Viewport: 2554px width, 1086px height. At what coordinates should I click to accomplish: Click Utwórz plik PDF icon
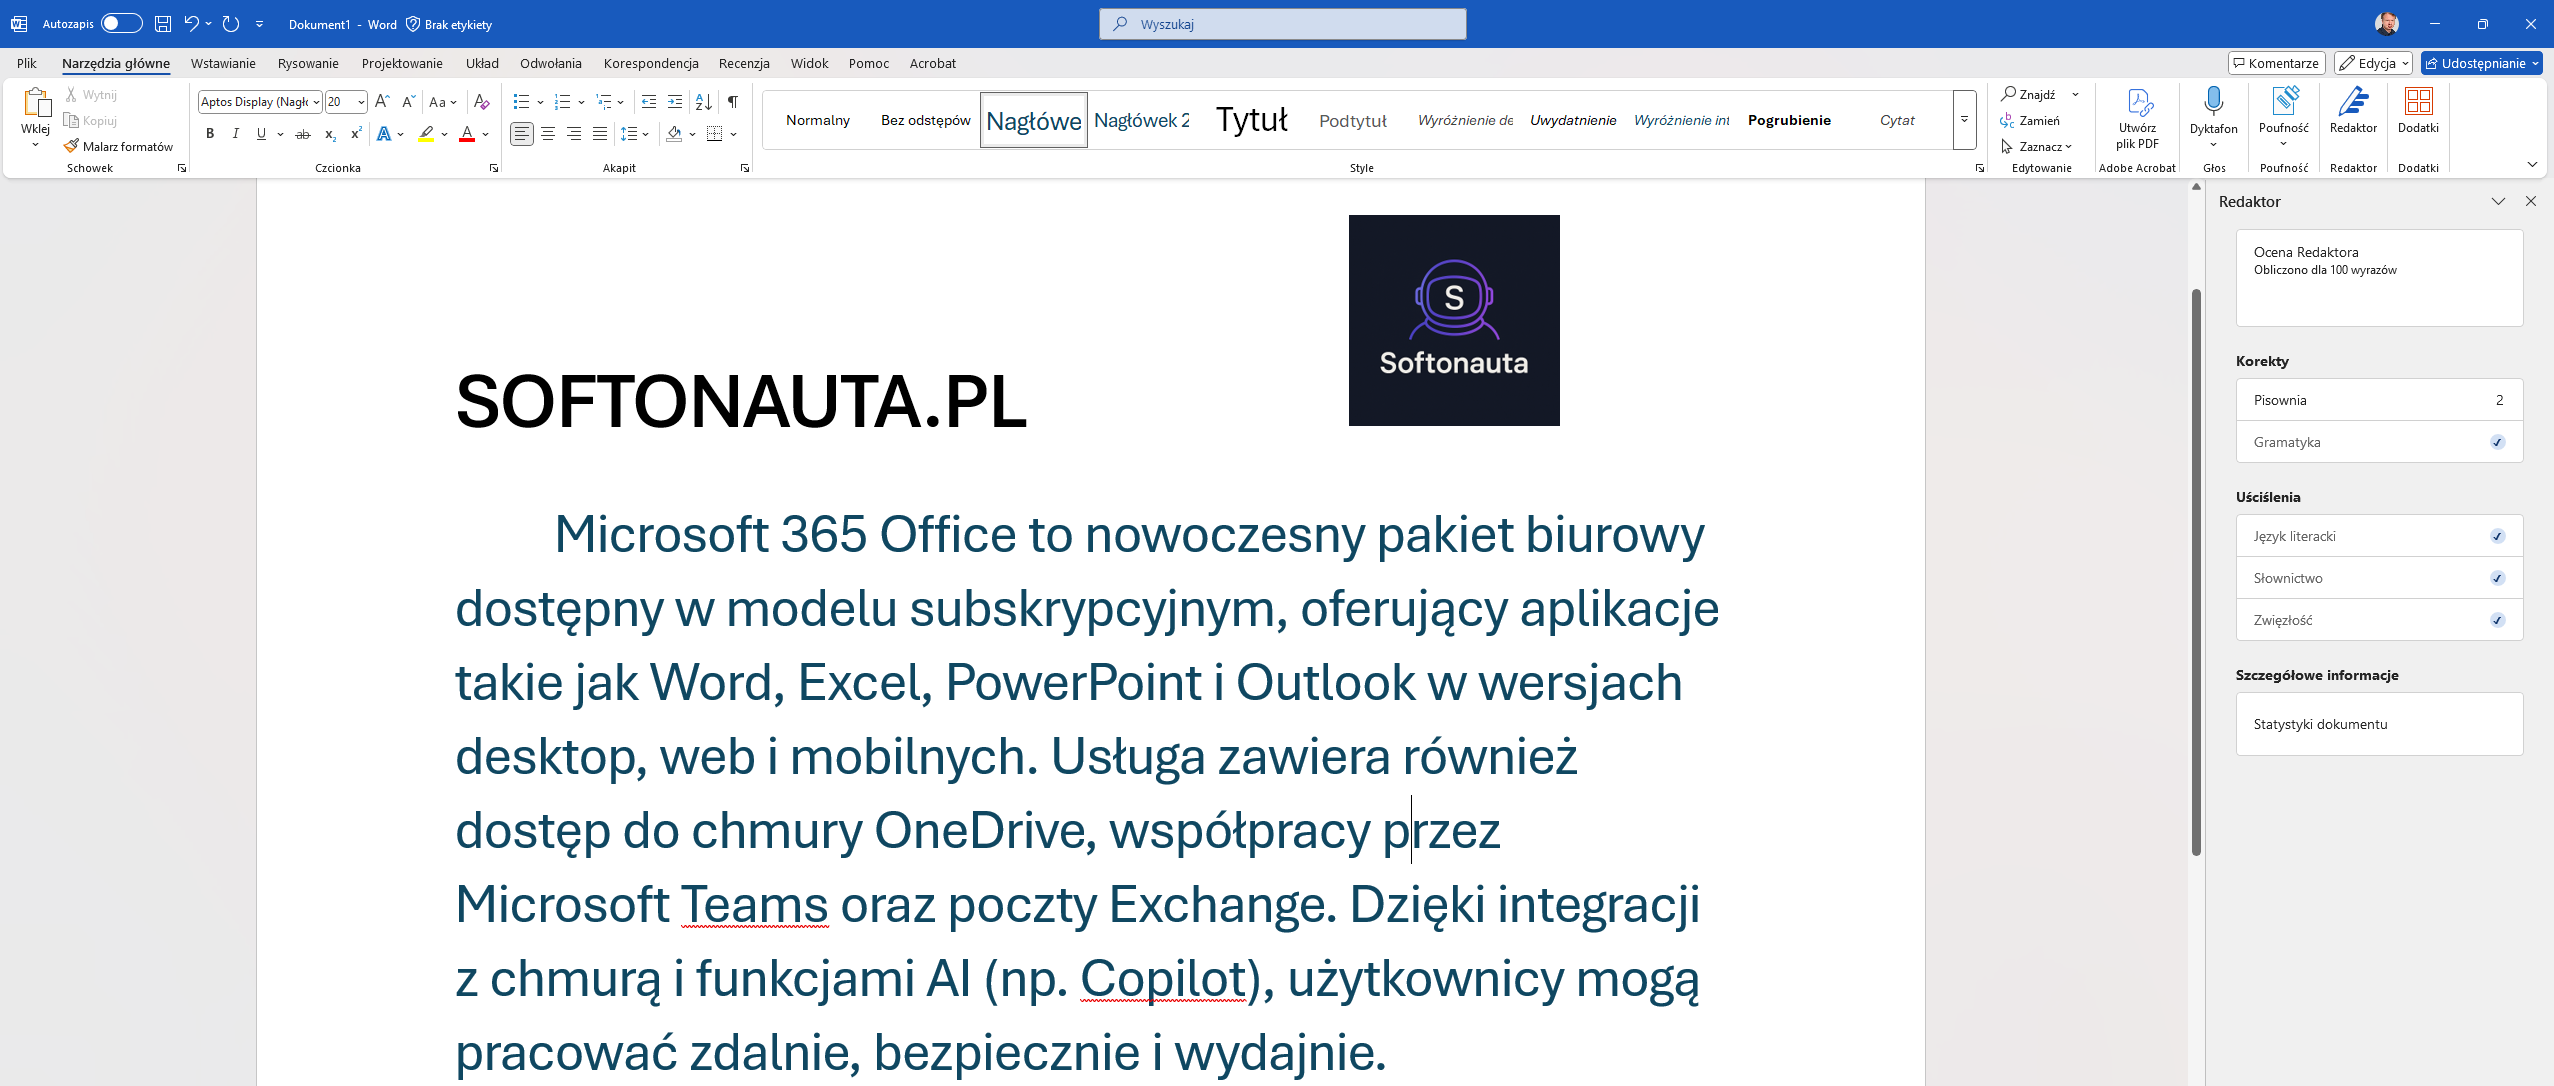point(2137,103)
